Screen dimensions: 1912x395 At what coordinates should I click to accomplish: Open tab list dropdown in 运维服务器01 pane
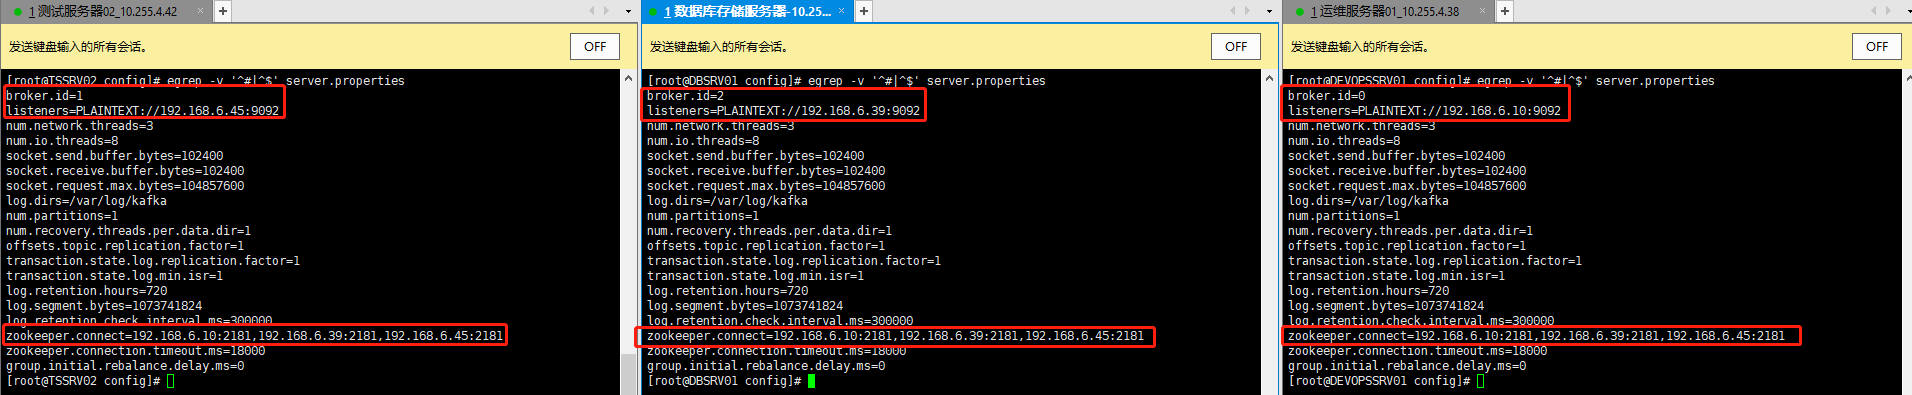pyautogui.click(x=1908, y=12)
